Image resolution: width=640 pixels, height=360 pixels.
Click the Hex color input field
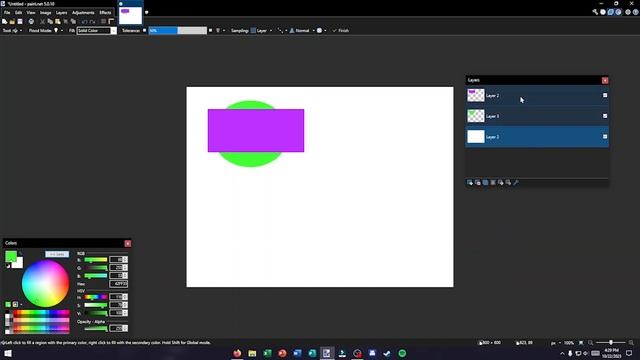[118, 284]
